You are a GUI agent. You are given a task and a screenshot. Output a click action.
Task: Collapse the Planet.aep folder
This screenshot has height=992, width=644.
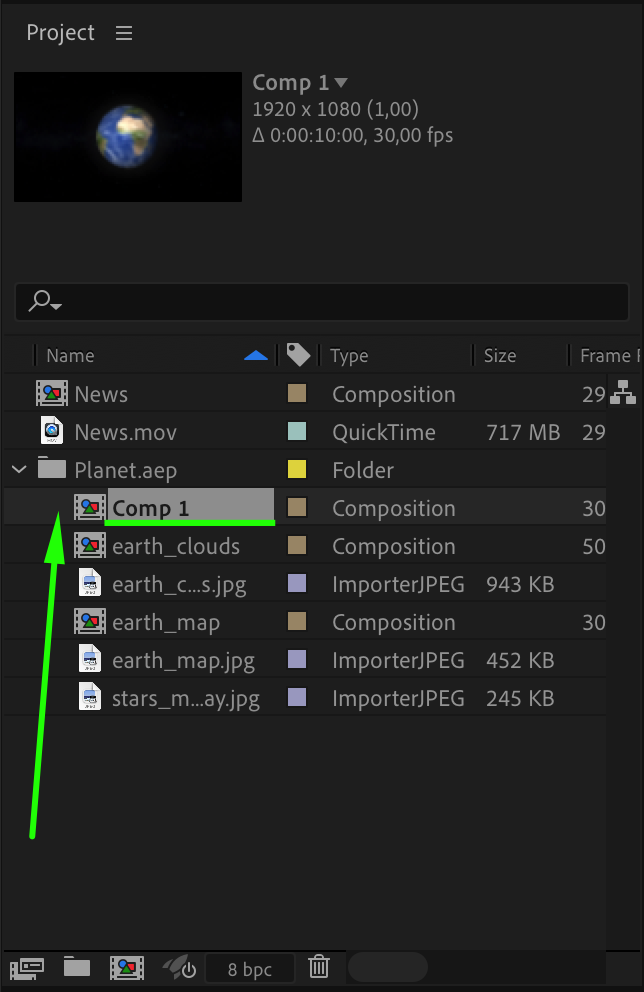pyautogui.click(x=19, y=470)
